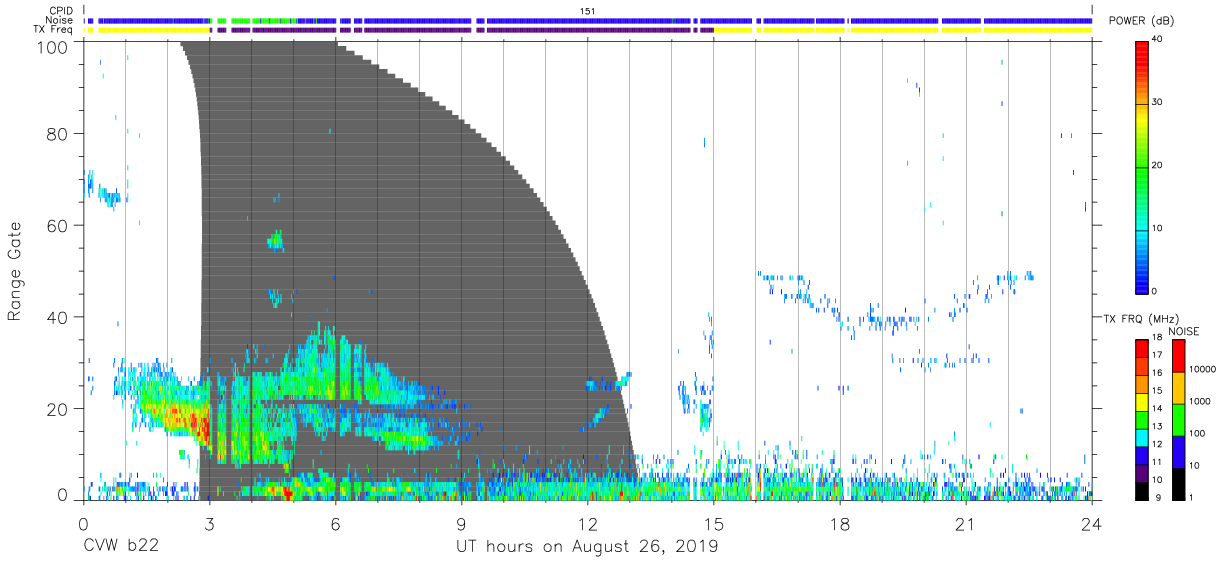Viewport: 1228px width, 567px height.
Task: Click the Range Gate tick label '80'
Action: click(59, 133)
